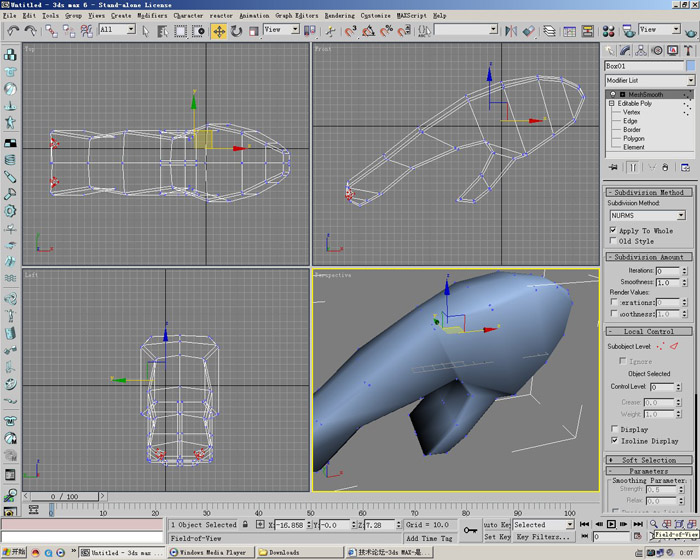Viewport: 700px width, 560px height.
Task: Open the Modifier List dropdown
Action: click(x=690, y=81)
